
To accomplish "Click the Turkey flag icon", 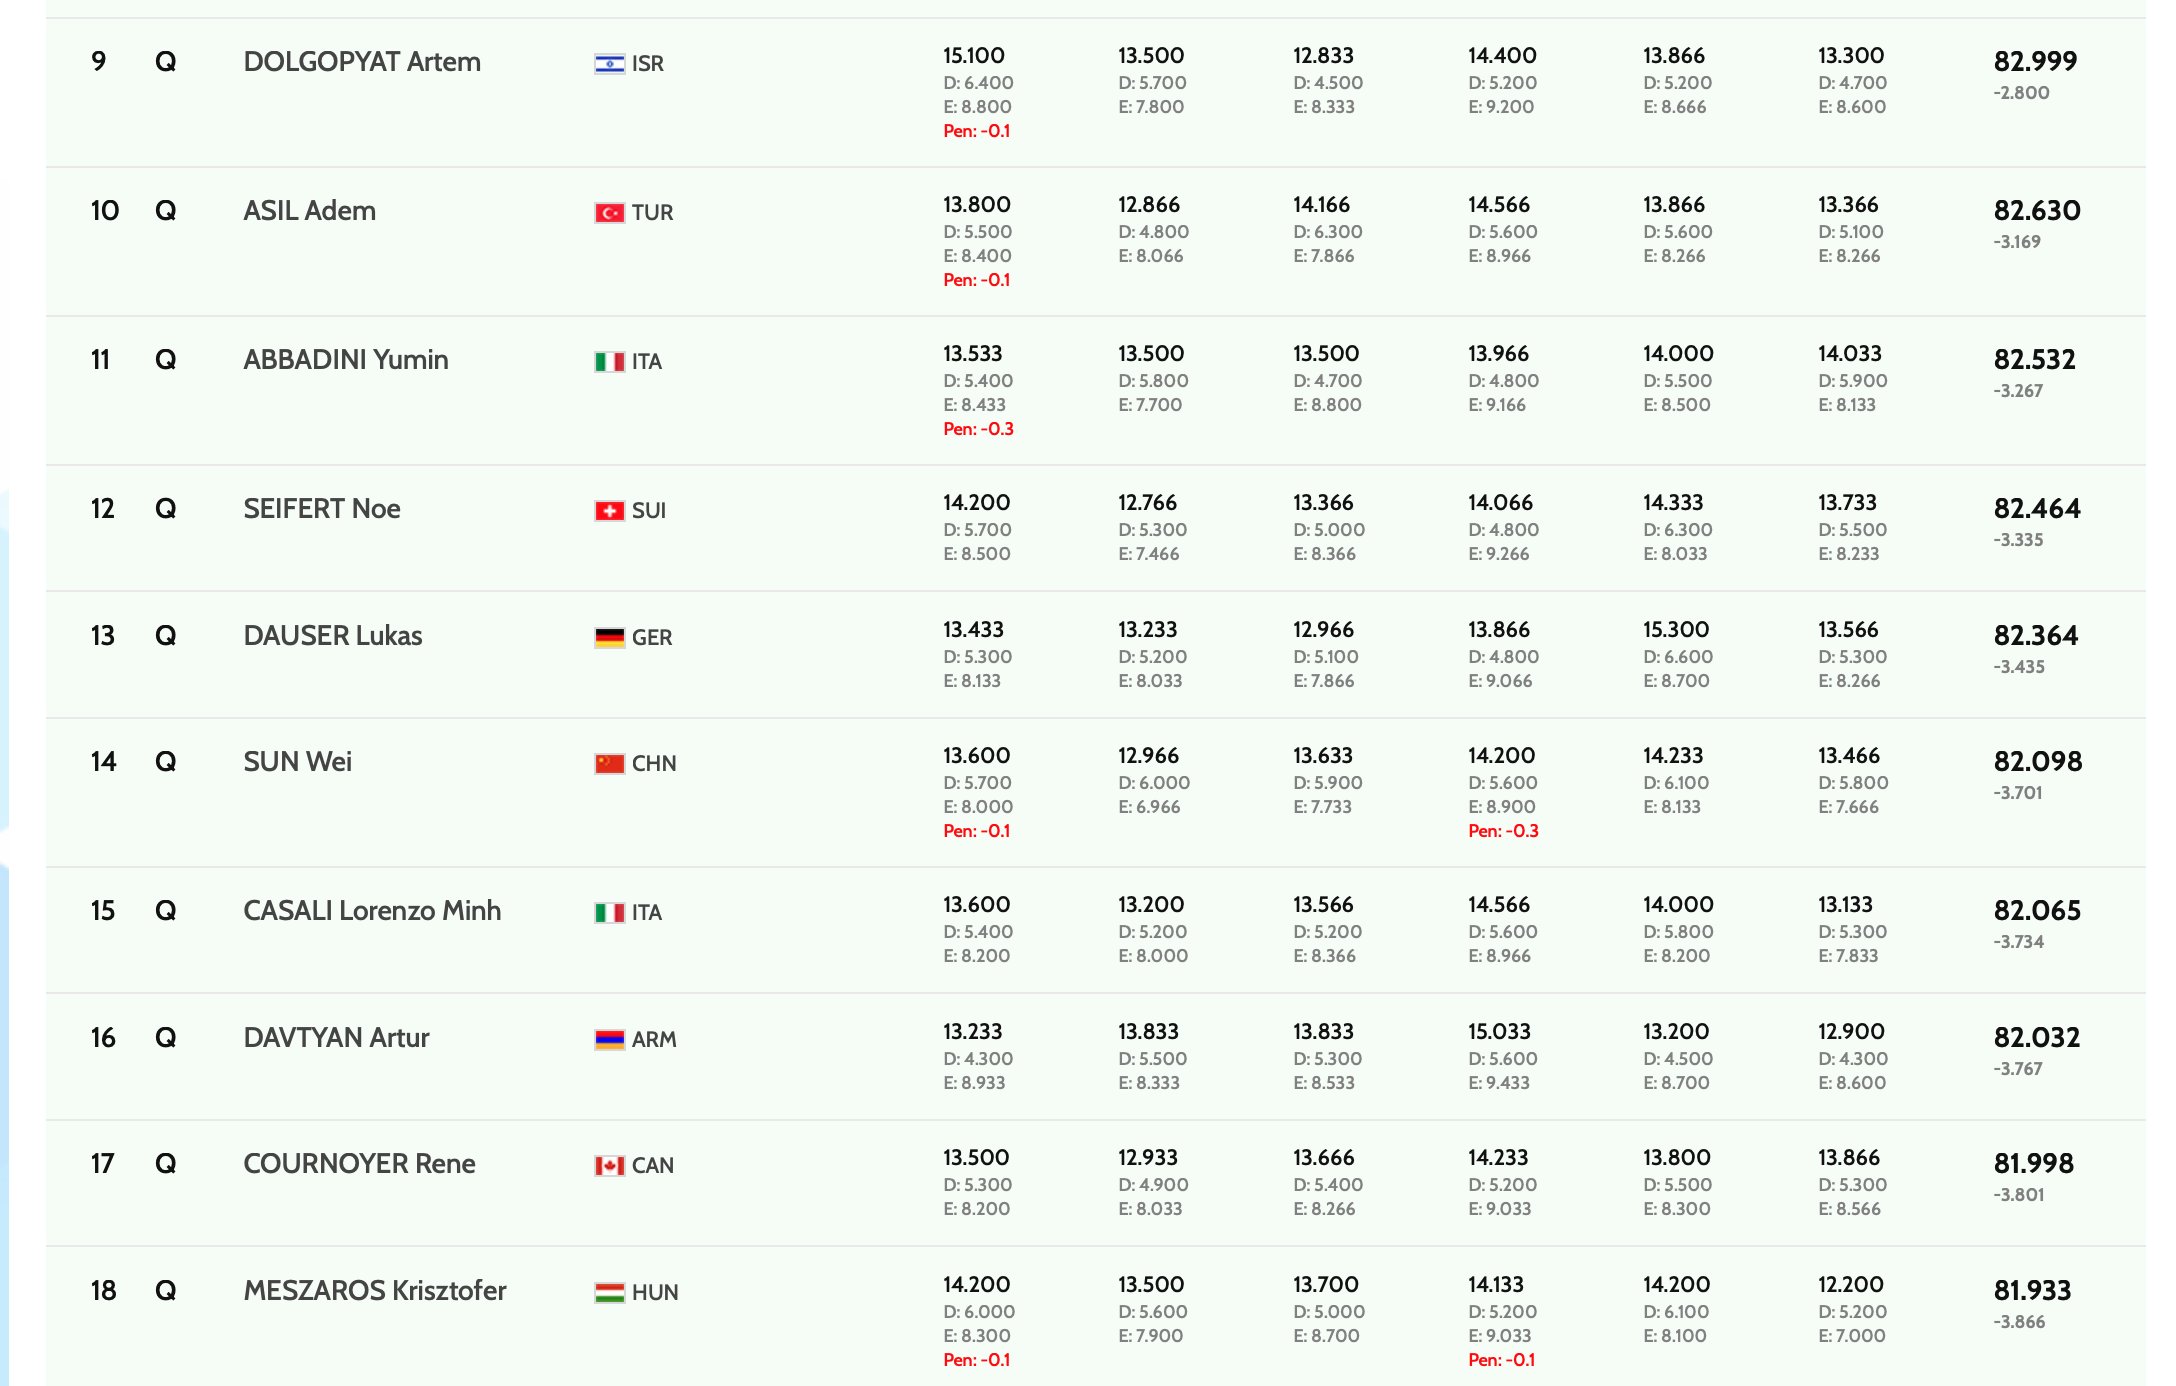I will pos(609,213).
